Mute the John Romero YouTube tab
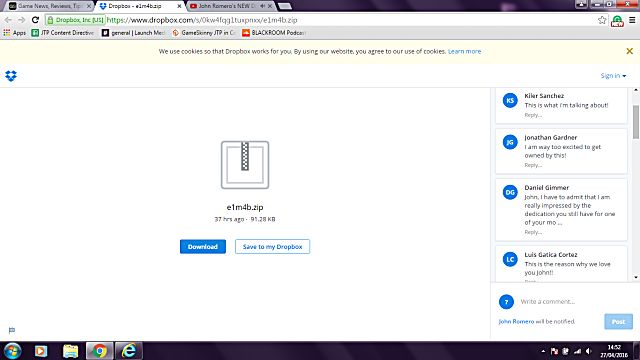Viewport: 640px width, 360px height. (x=262, y=6)
